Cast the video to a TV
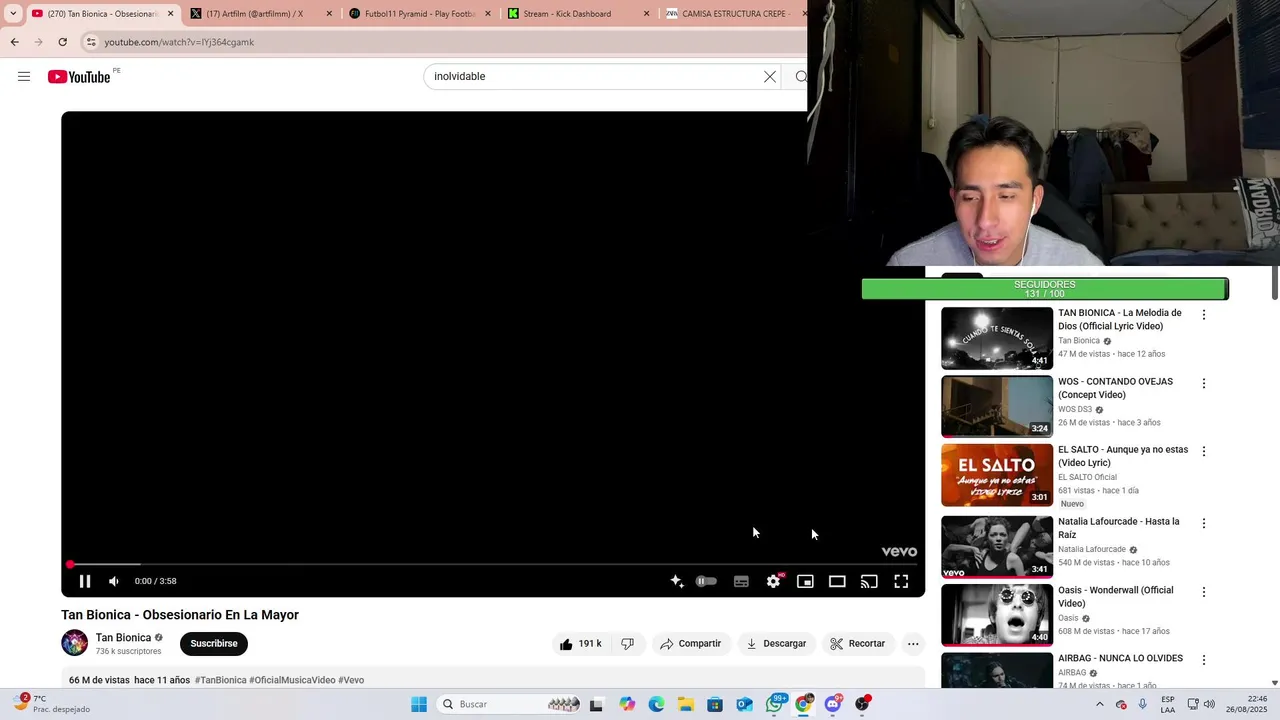This screenshot has width=1280, height=720. pos(869,581)
